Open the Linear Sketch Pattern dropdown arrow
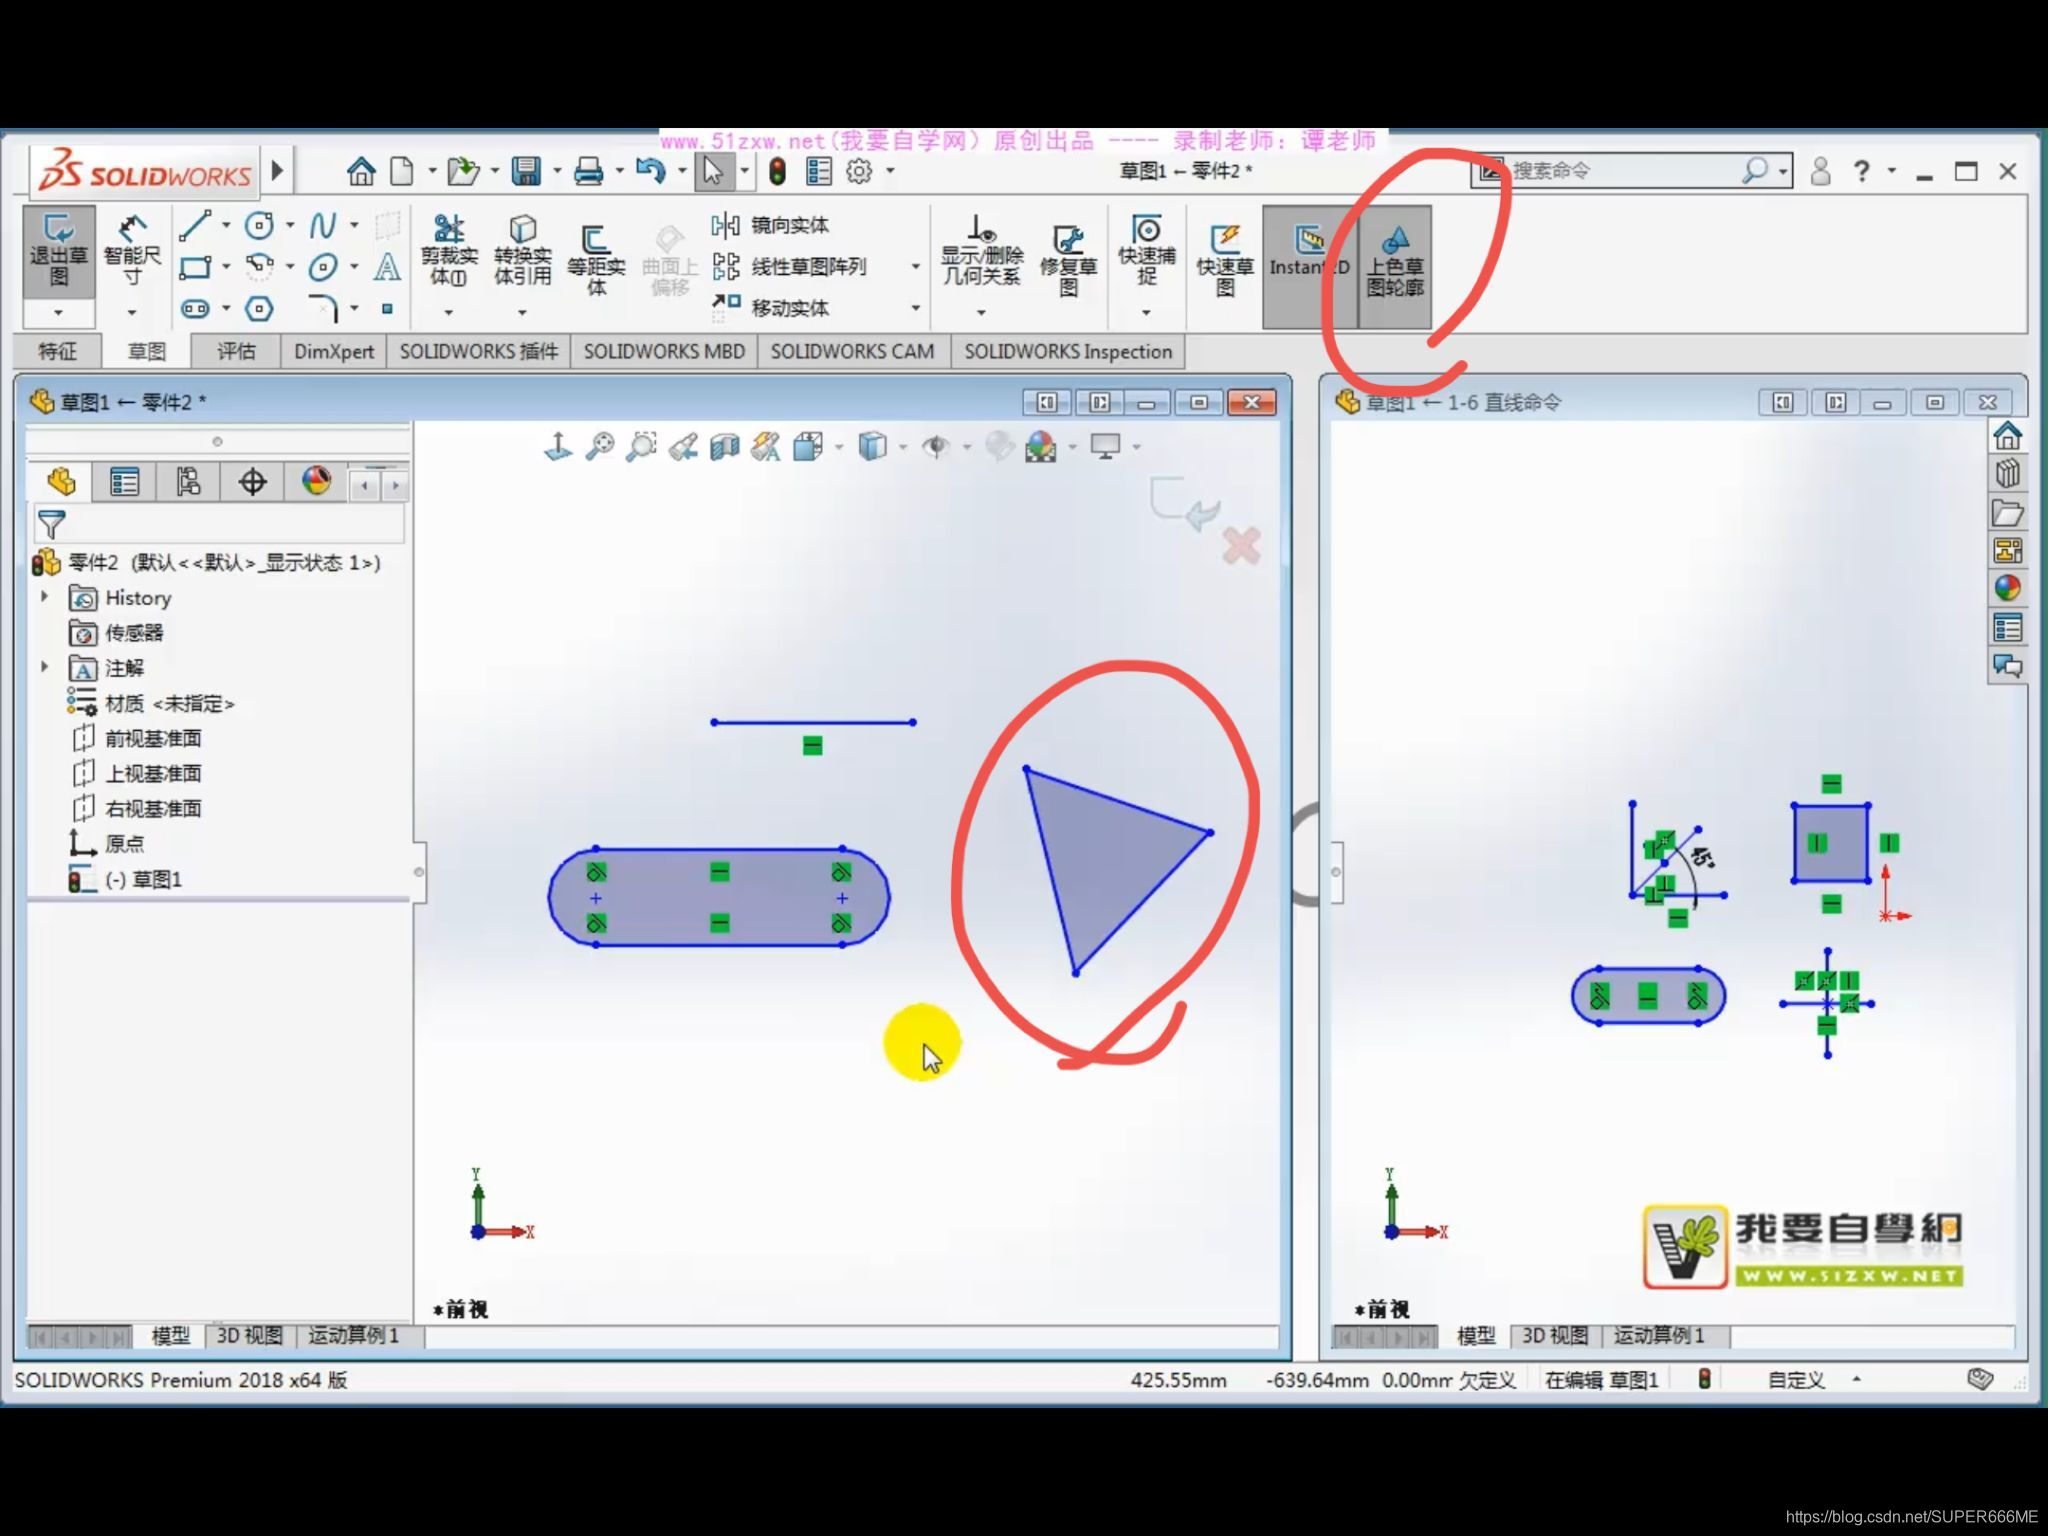 (x=915, y=266)
